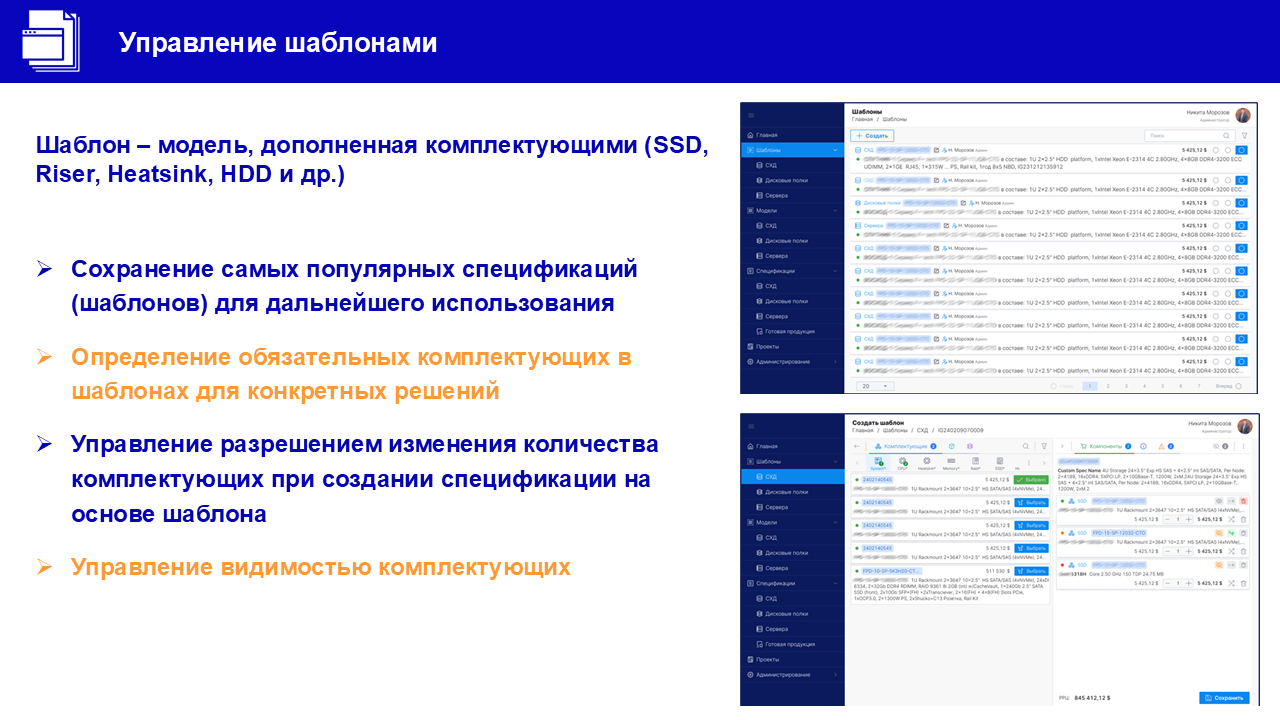Select System category icon

[x=878, y=463]
